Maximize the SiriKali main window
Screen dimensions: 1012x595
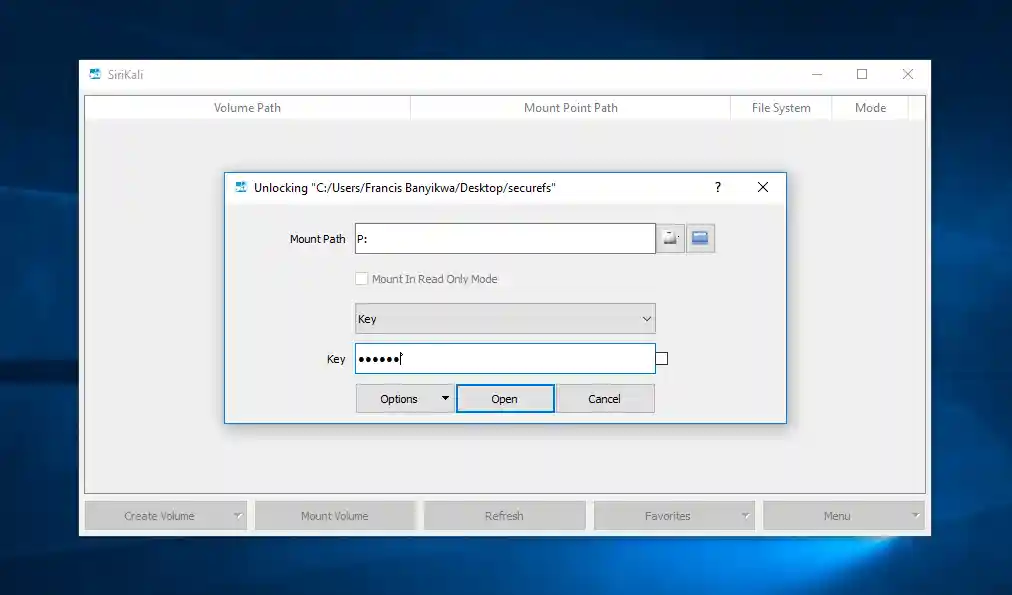pos(862,74)
